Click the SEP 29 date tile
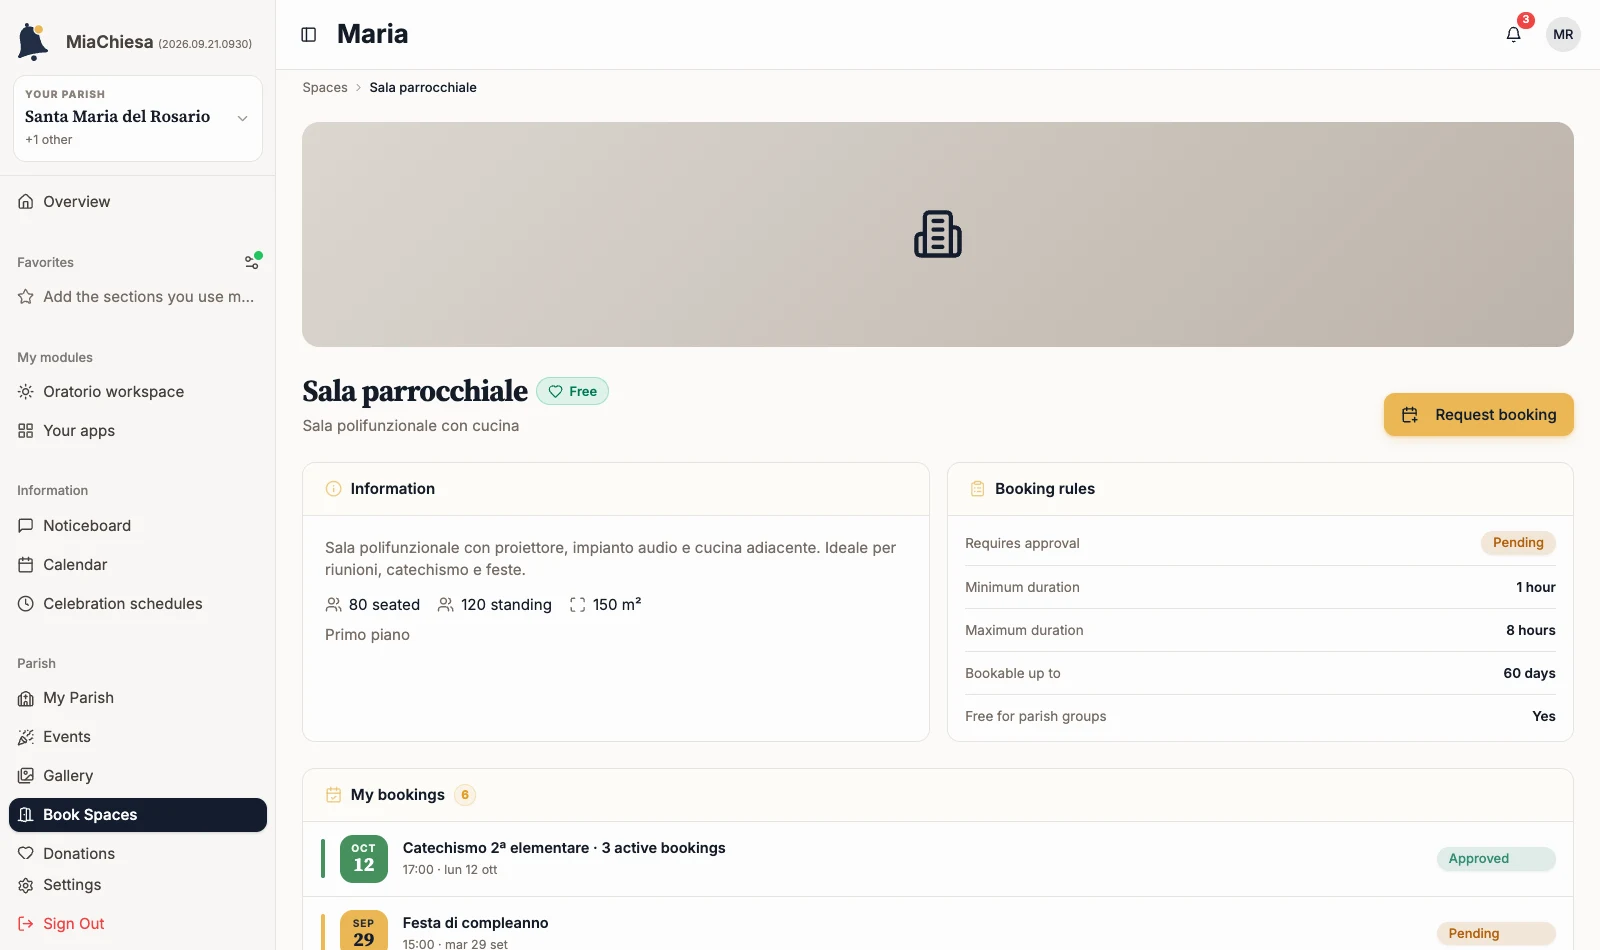 pyautogui.click(x=364, y=930)
